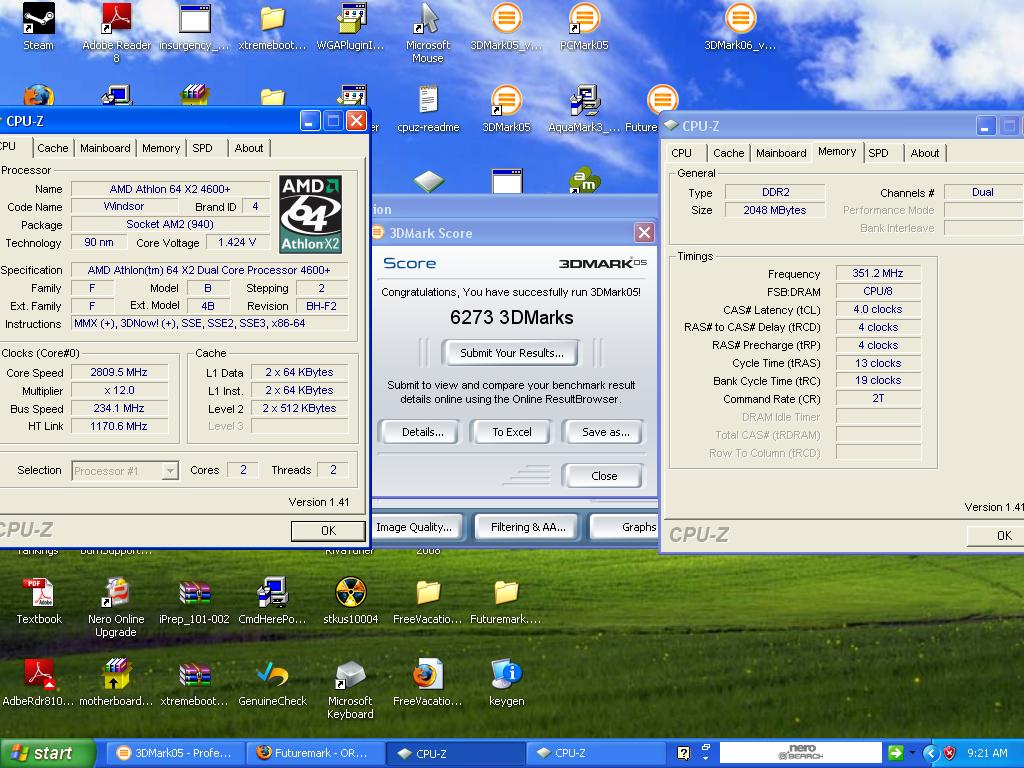
Task: Open the xtremeboot folder at top
Action: click(x=272, y=26)
